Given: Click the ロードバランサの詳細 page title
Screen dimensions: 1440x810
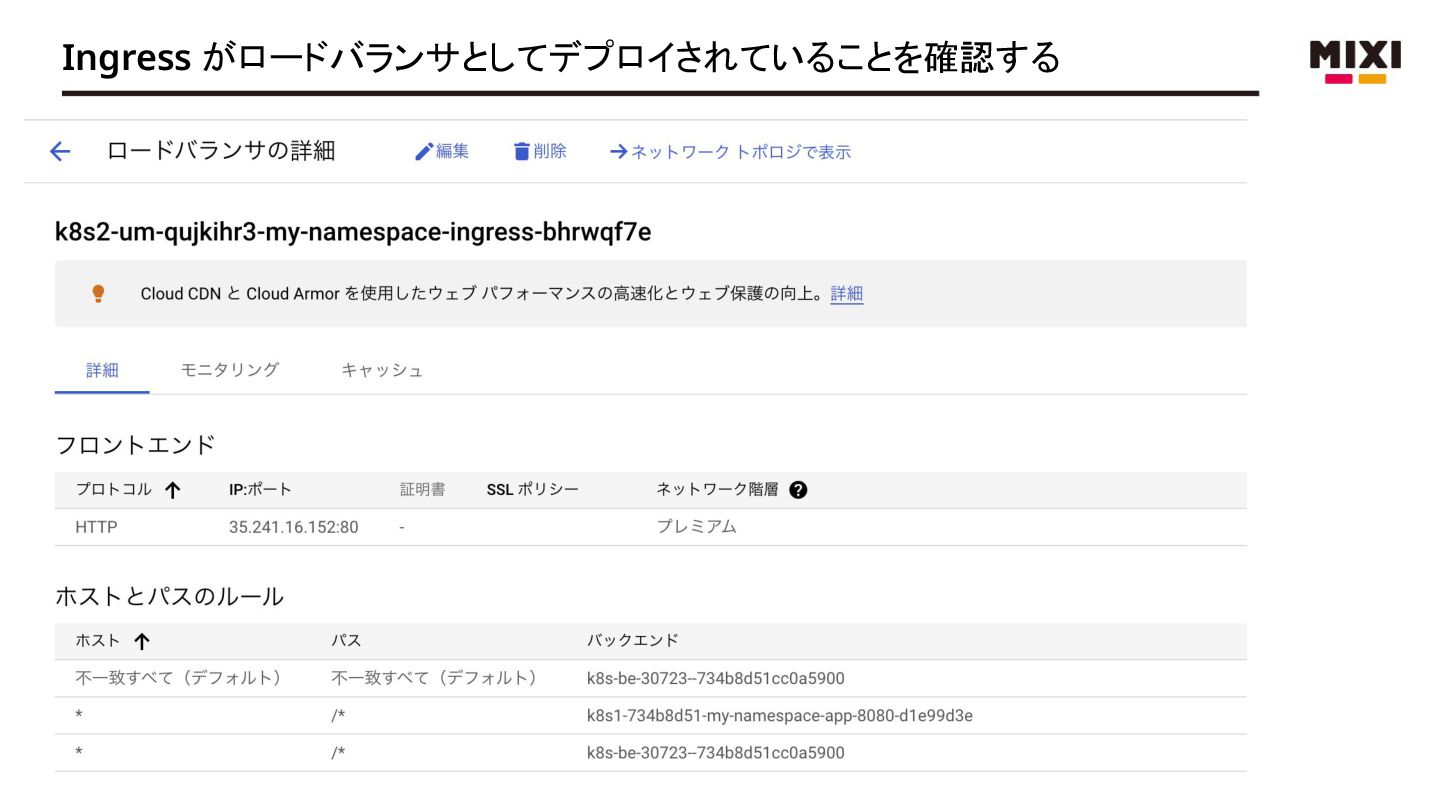Looking at the screenshot, I should [x=221, y=151].
